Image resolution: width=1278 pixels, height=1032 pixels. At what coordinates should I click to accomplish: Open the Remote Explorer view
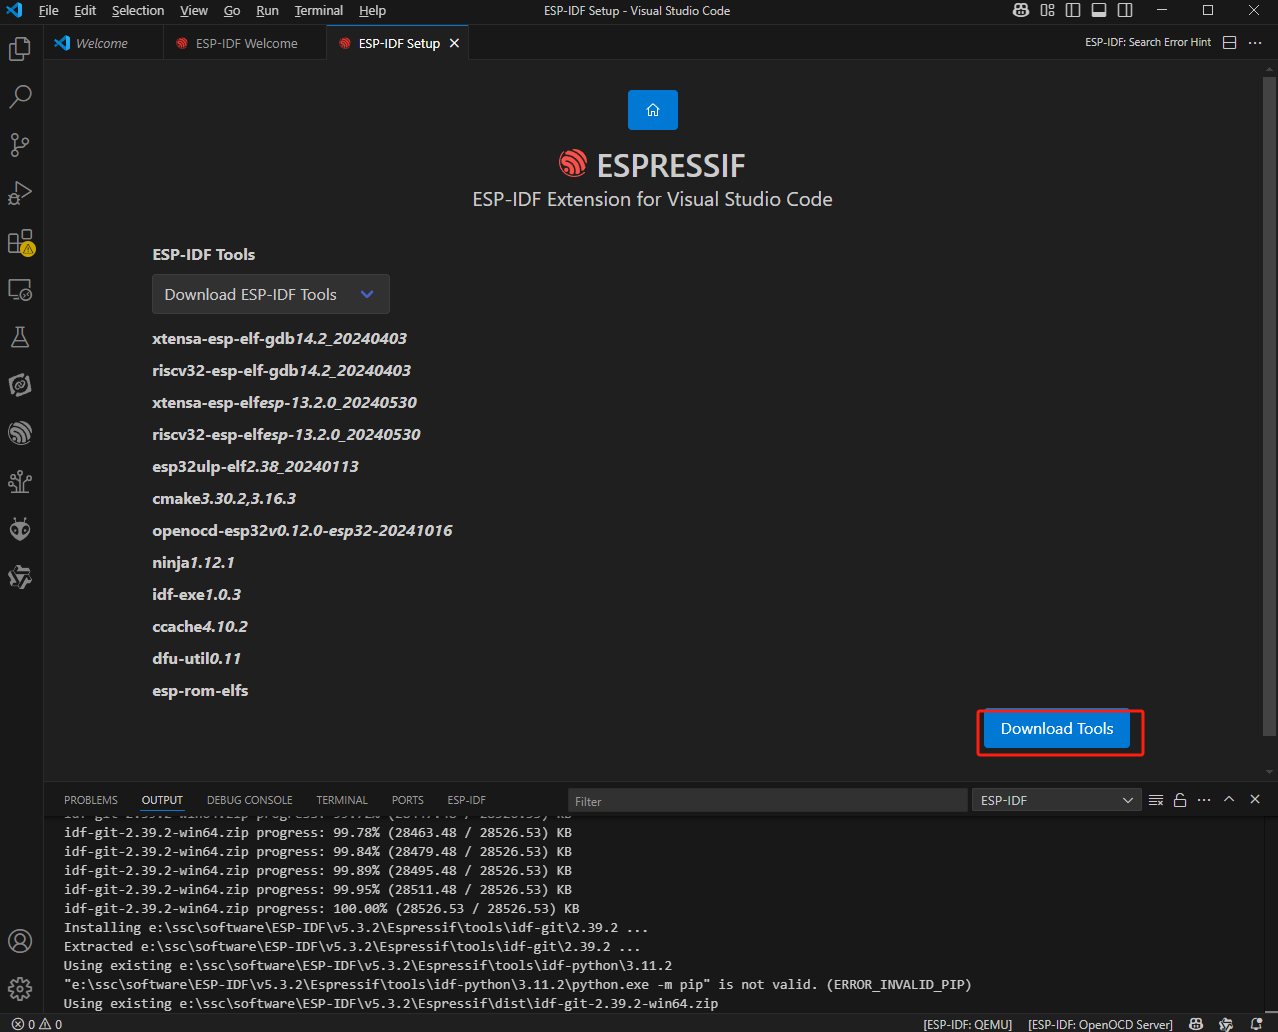click(x=20, y=289)
